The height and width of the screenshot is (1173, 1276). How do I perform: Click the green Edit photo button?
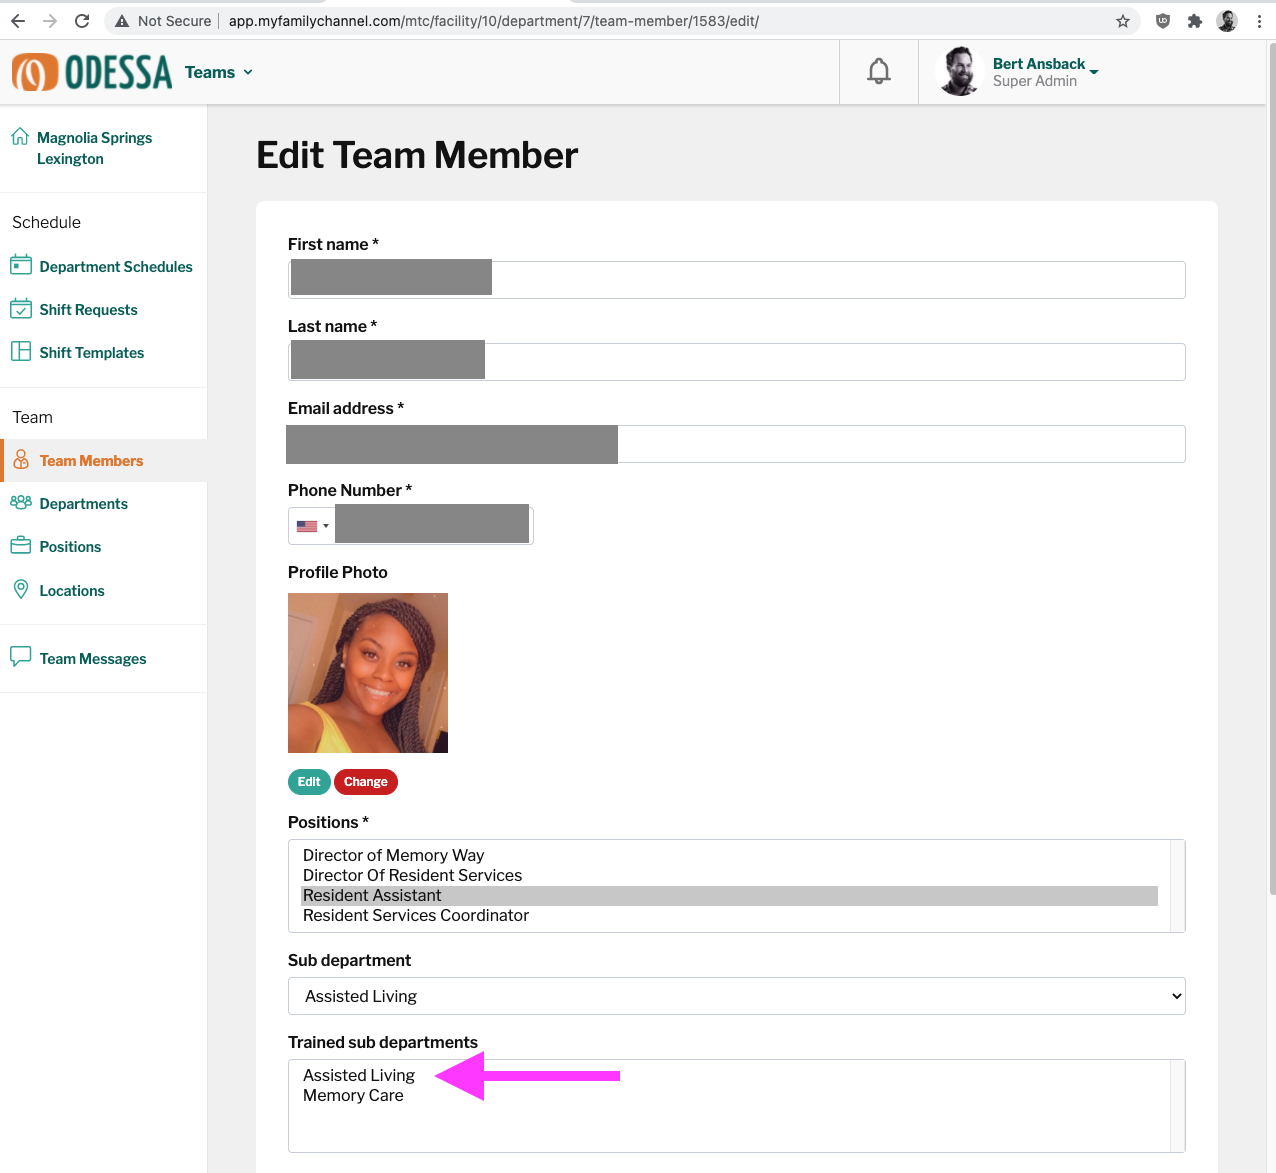pos(309,782)
